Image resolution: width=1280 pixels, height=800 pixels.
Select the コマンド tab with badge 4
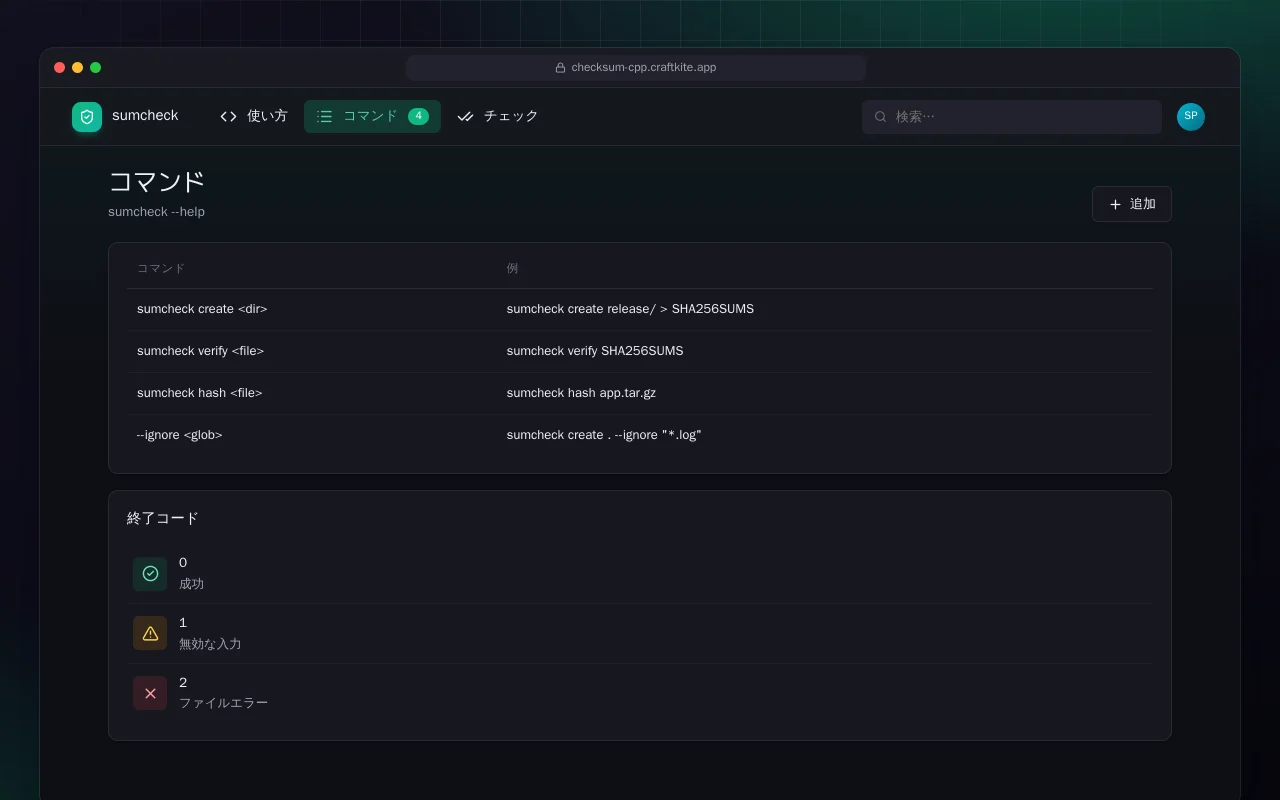(x=372, y=117)
